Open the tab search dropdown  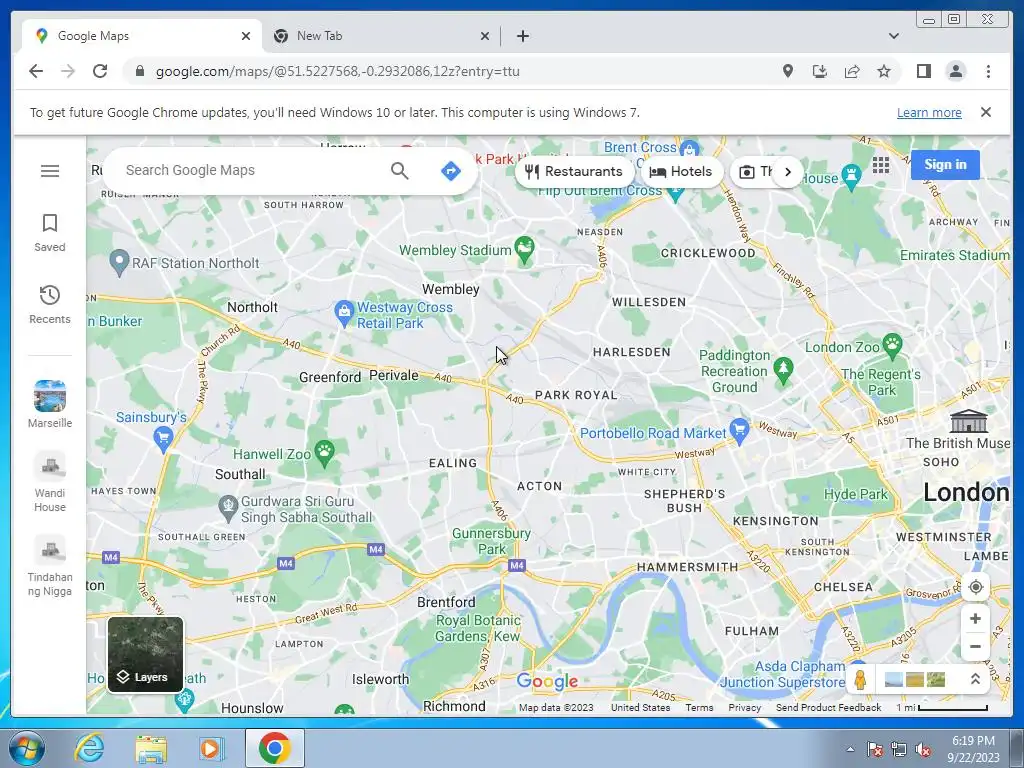point(893,36)
